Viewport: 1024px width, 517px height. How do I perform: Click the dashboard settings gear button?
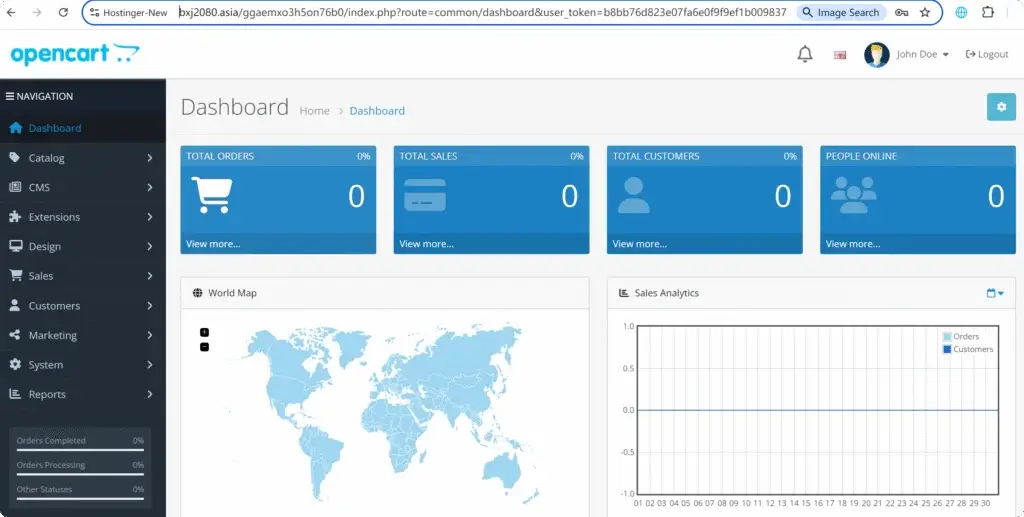tap(1000, 107)
